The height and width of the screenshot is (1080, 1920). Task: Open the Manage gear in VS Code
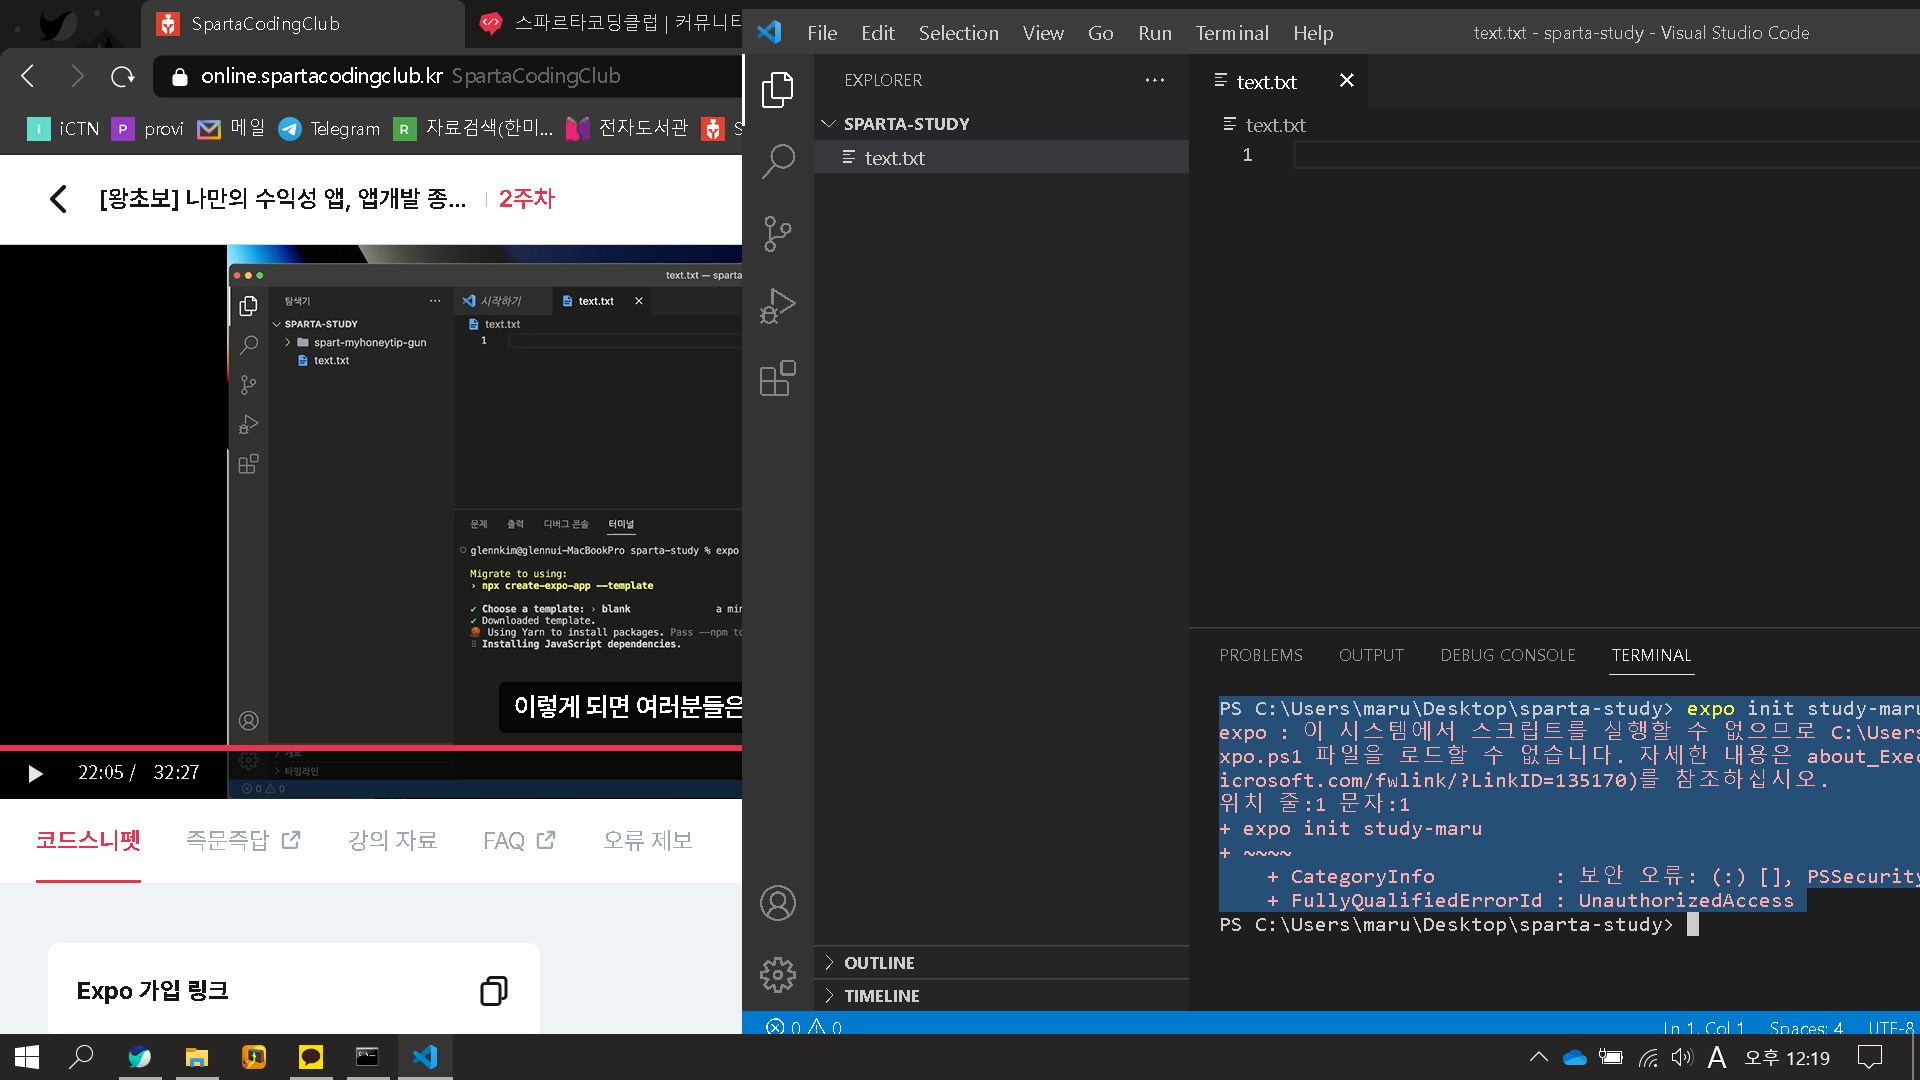777,975
